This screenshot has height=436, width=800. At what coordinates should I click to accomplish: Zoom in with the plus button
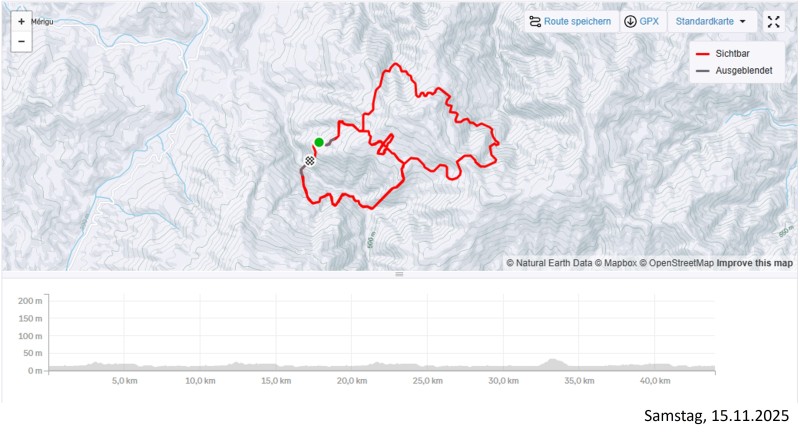[21, 21]
